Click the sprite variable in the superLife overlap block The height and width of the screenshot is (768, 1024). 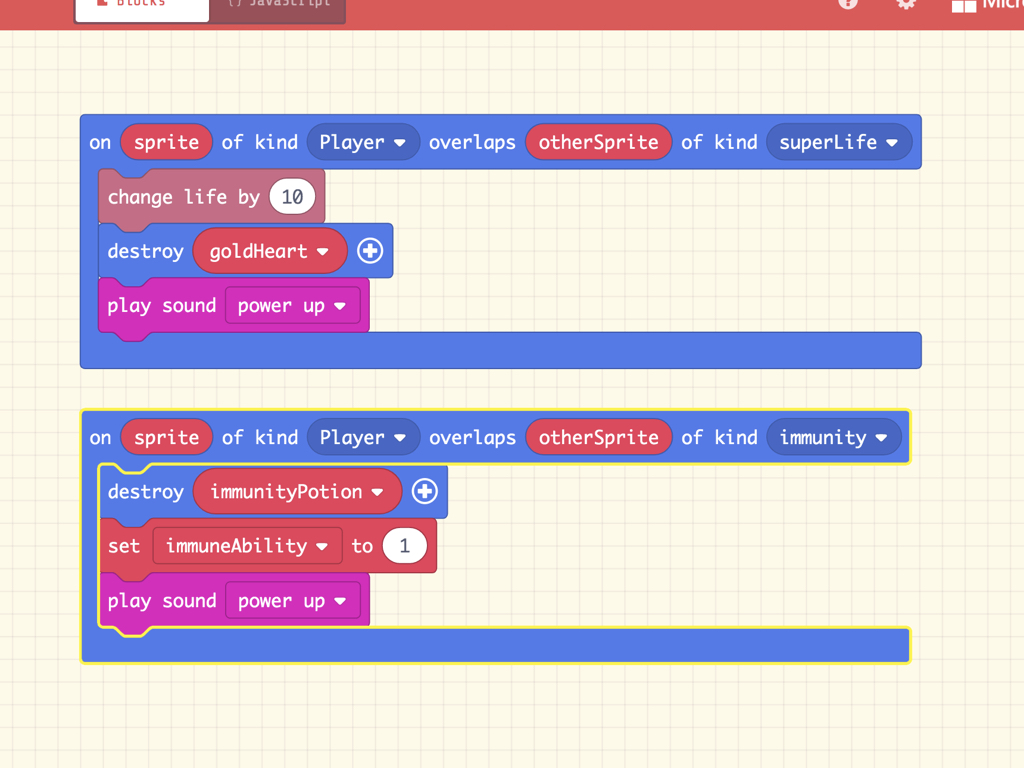point(167,142)
